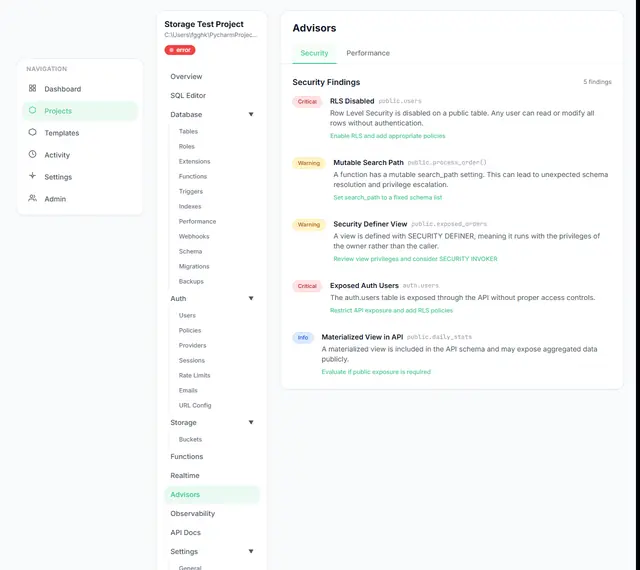This screenshot has height=570, width=640.
Task: Click the Warning badge beside Mutable Search Path
Action: tap(309, 163)
